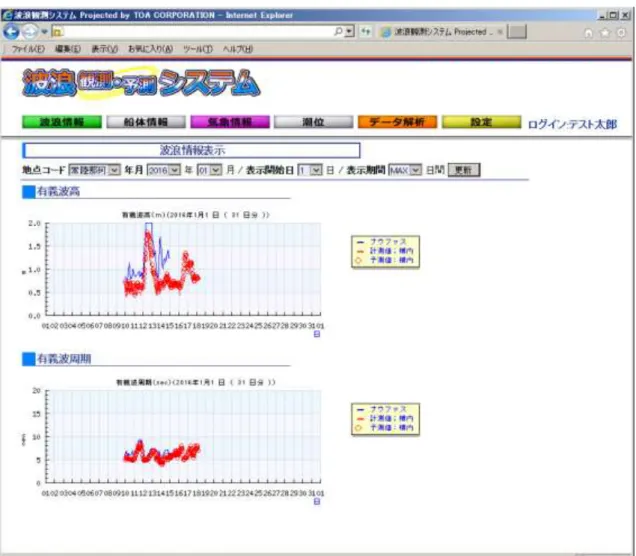Click the search magnifier icon in address bar
Screen dimensions: 636x556
point(338,31)
